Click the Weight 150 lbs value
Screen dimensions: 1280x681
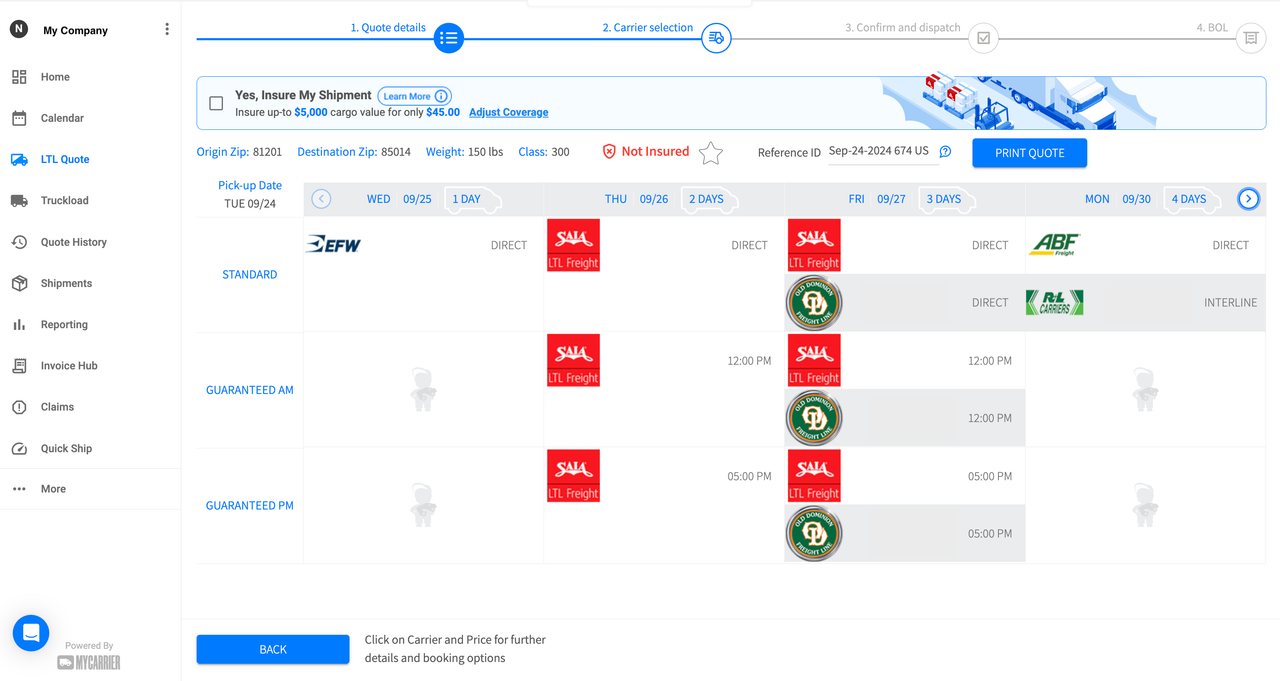tap(486, 152)
